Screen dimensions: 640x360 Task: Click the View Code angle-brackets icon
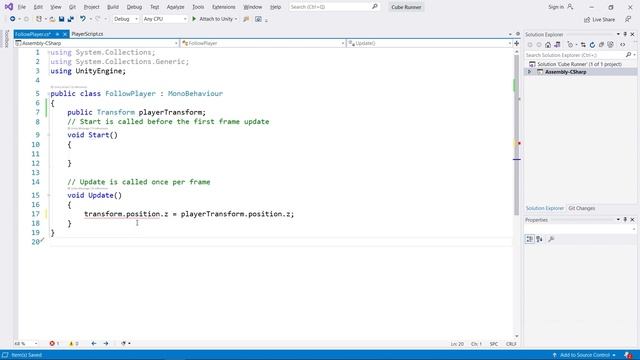(623, 45)
